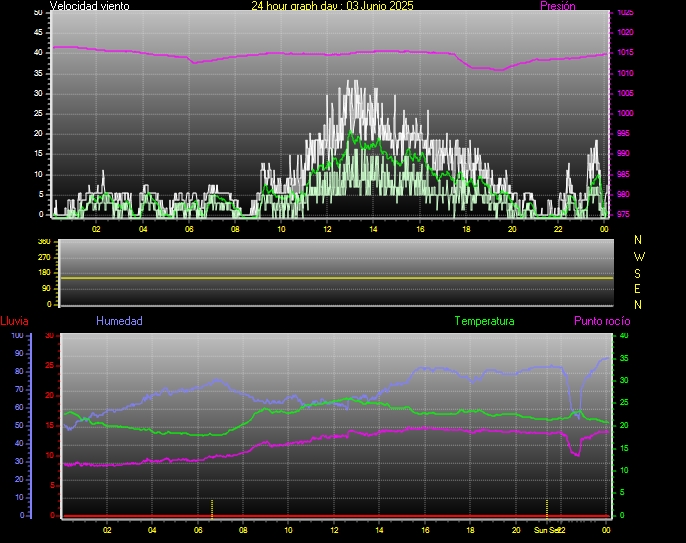This screenshot has height=543, width=686.
Task: Click the "24 hour graph day : 03 Junio 2025" heading
Action: [x=332, y=6]
